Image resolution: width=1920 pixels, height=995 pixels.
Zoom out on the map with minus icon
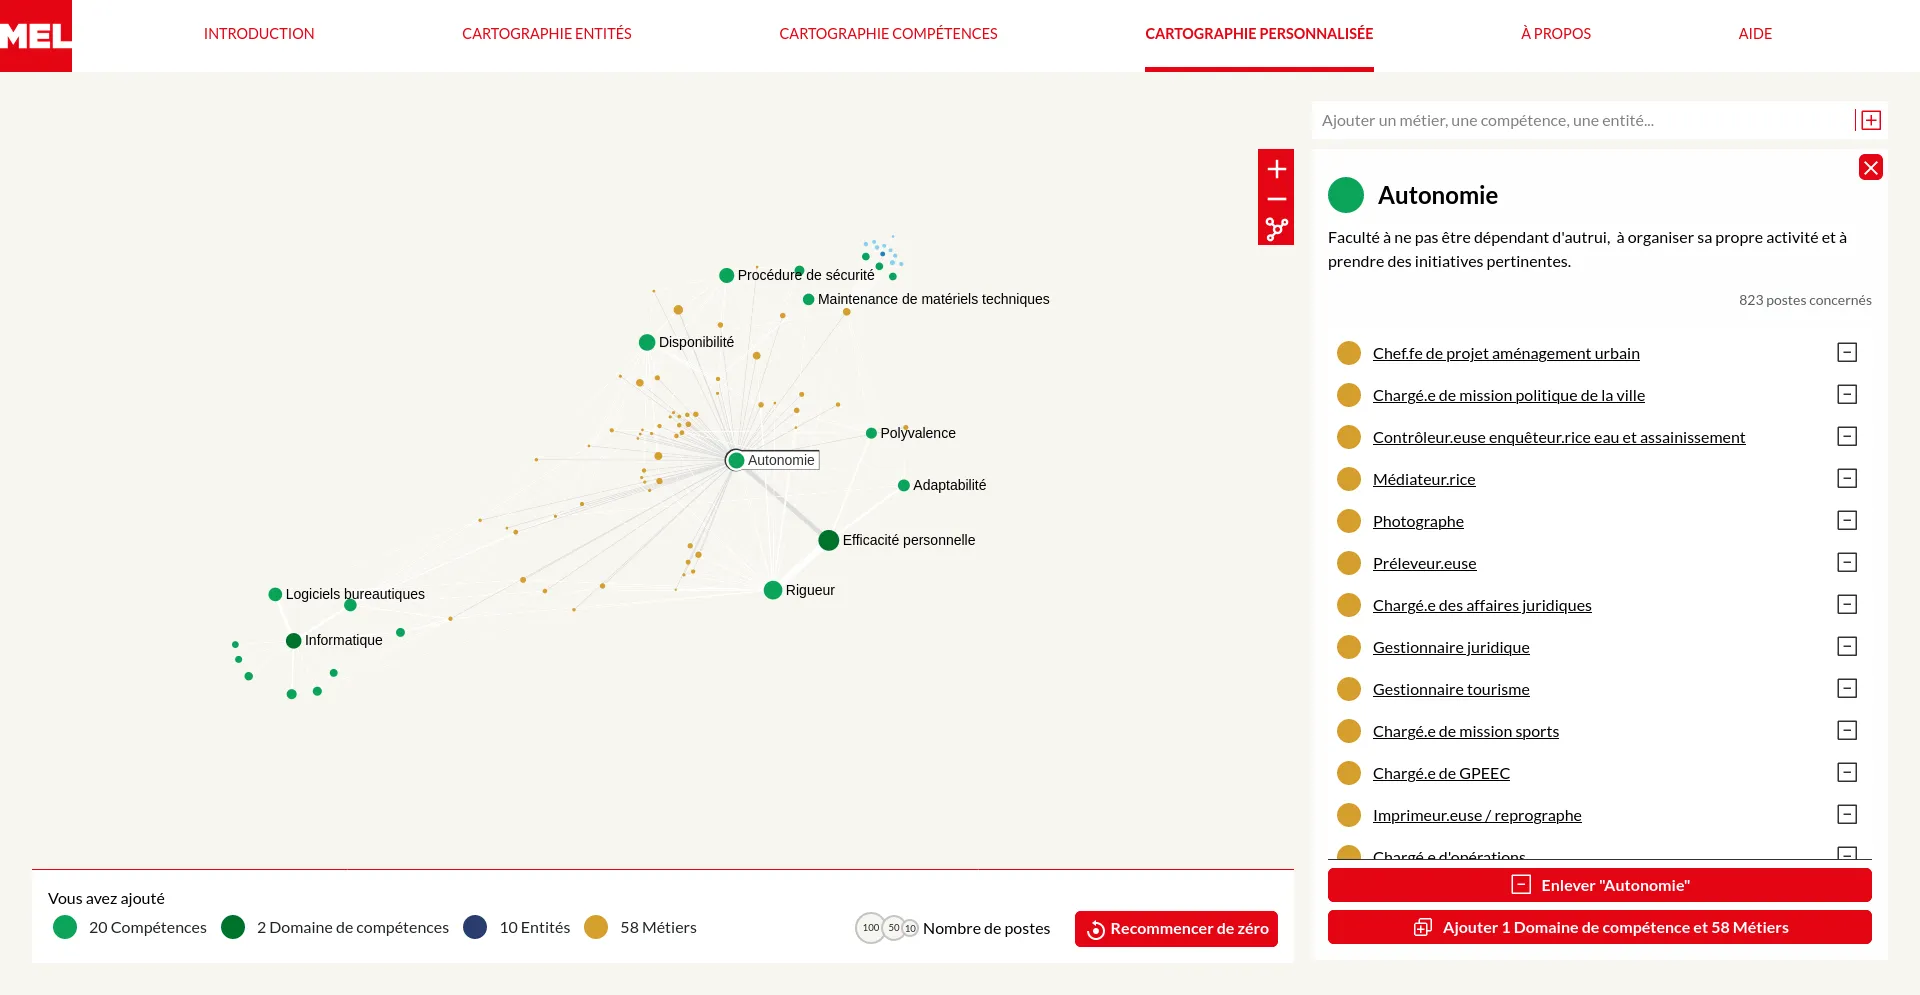coord(1276,199)
